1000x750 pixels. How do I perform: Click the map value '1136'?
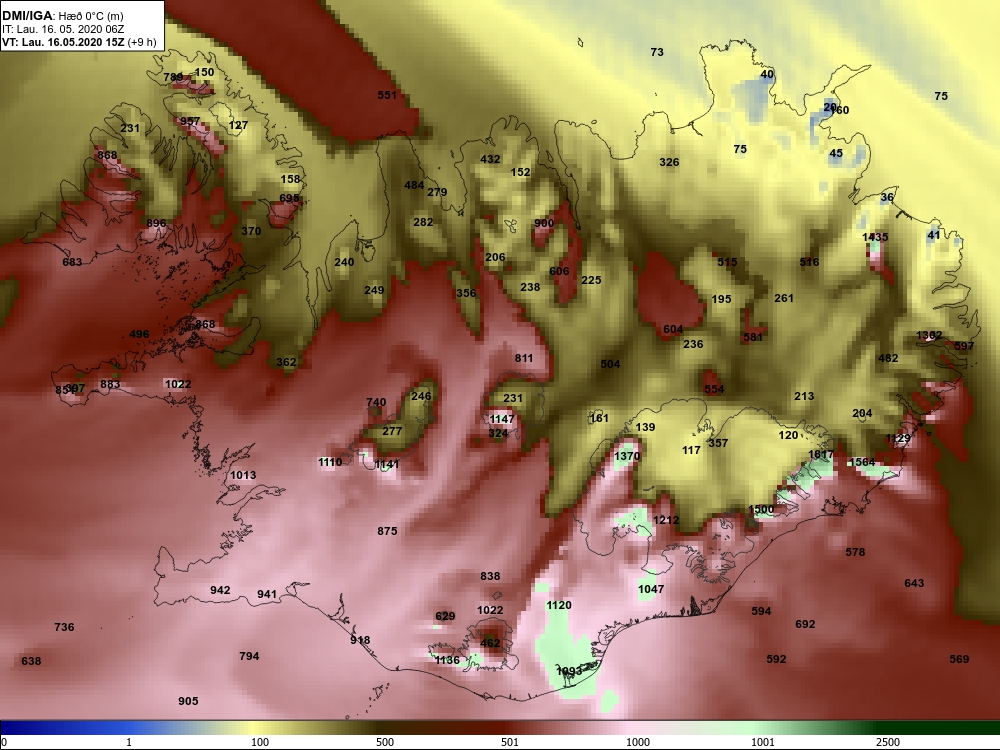447,660
